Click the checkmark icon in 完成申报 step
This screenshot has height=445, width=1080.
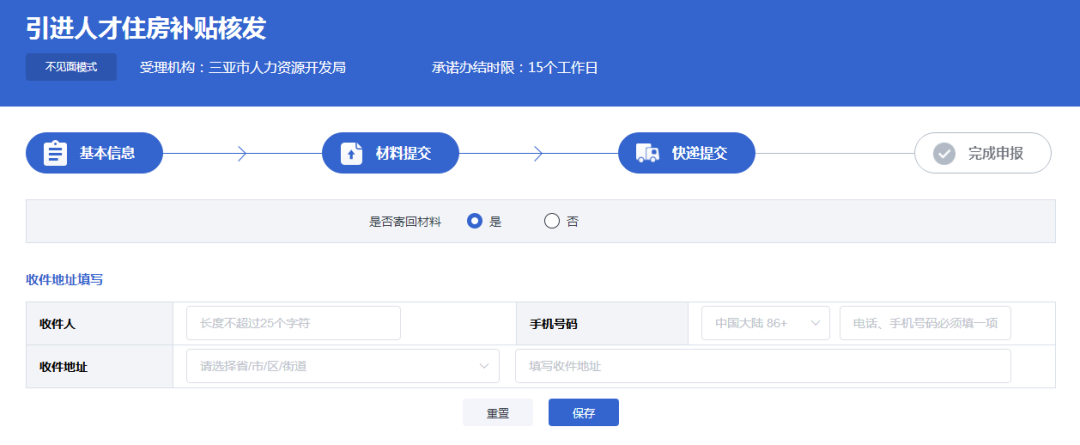click(944, 153)
